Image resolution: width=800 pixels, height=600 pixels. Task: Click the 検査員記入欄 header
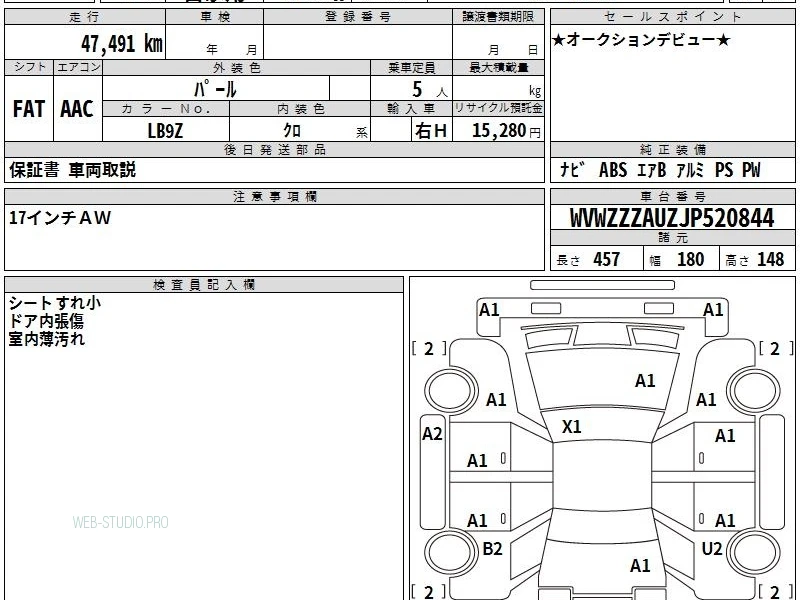click(204, 285)
